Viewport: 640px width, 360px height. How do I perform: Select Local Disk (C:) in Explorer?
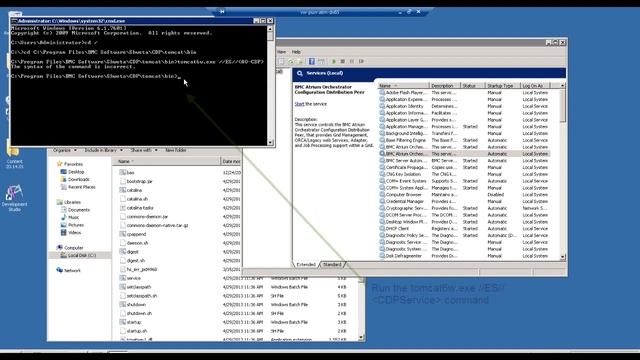click(x=78, y=256)
